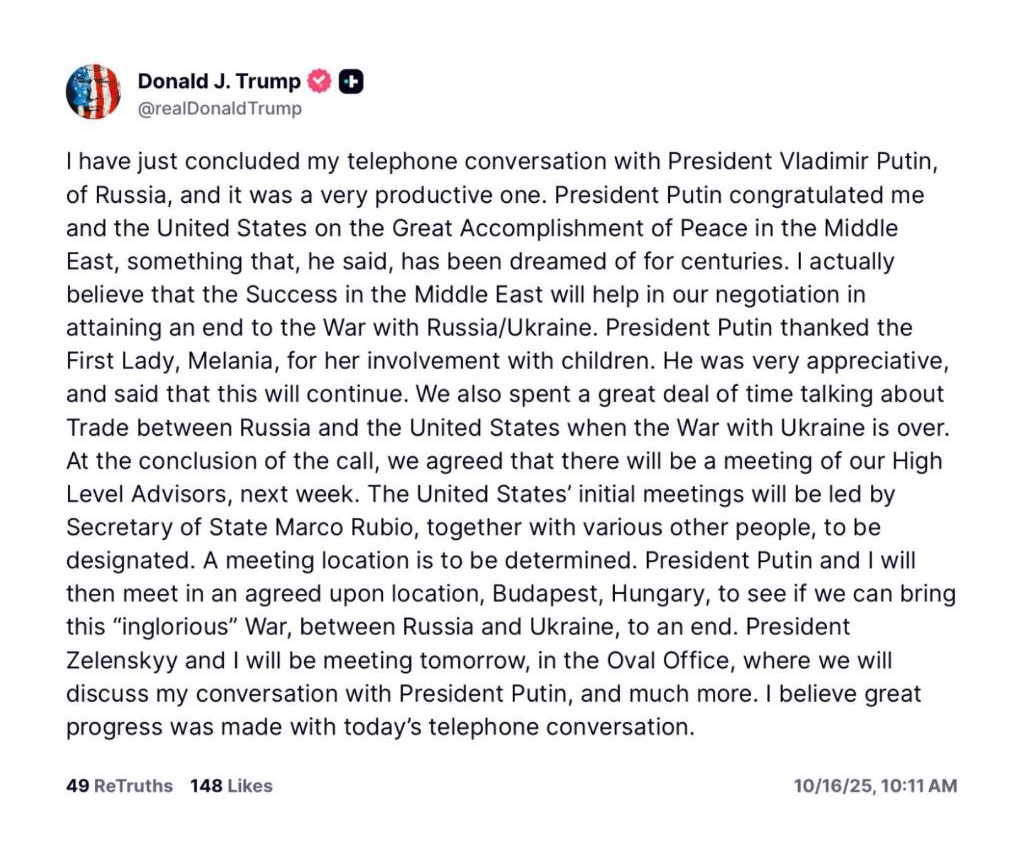Click the 10/16/25, 10:11 AM timestamp
This screenshot has width=1024, height=854.
click(875, 786)
